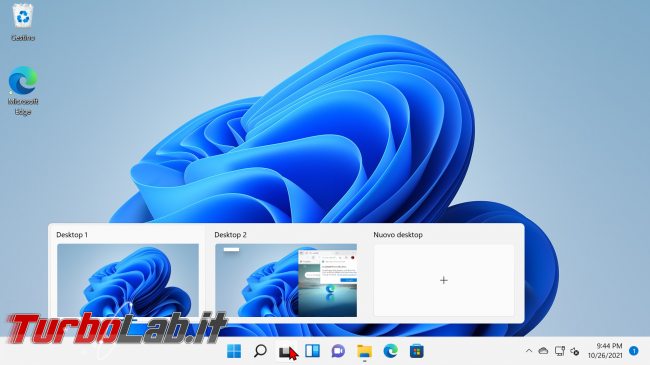Launch Microsoft Edge from taskbar
This screenshot has width=650, height=365.
[x=390, y=351]
